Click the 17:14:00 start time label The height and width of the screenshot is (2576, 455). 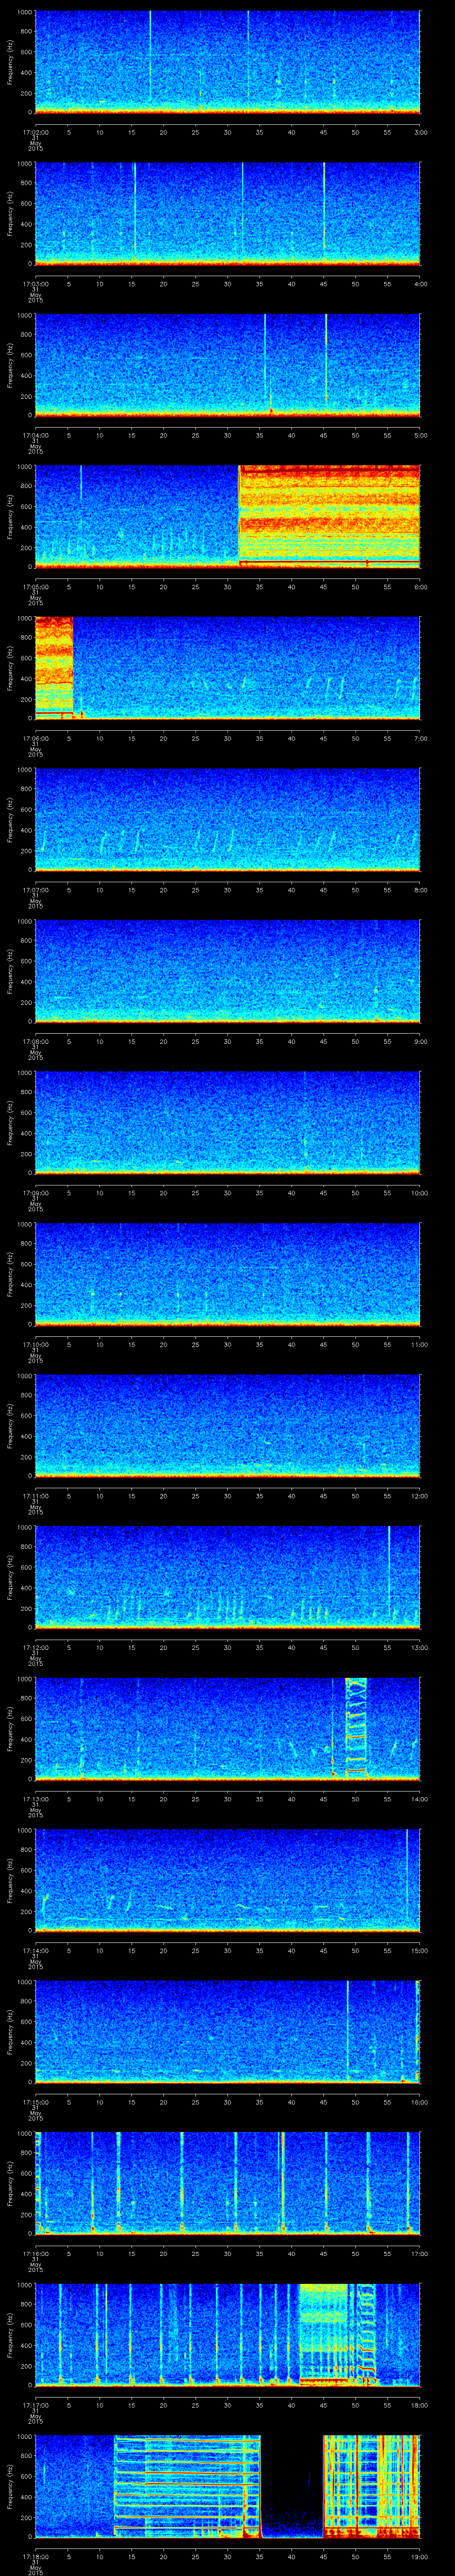(35, 1951)
